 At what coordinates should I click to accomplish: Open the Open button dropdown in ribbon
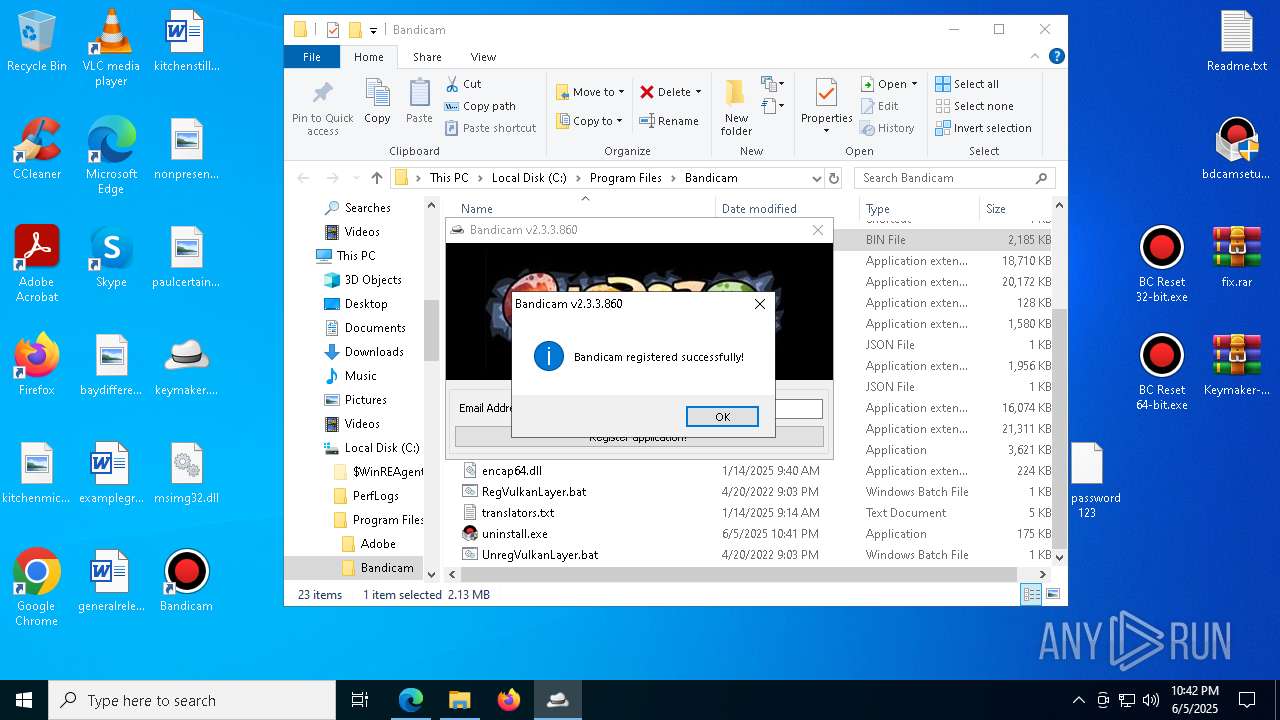tap(914, 84)
